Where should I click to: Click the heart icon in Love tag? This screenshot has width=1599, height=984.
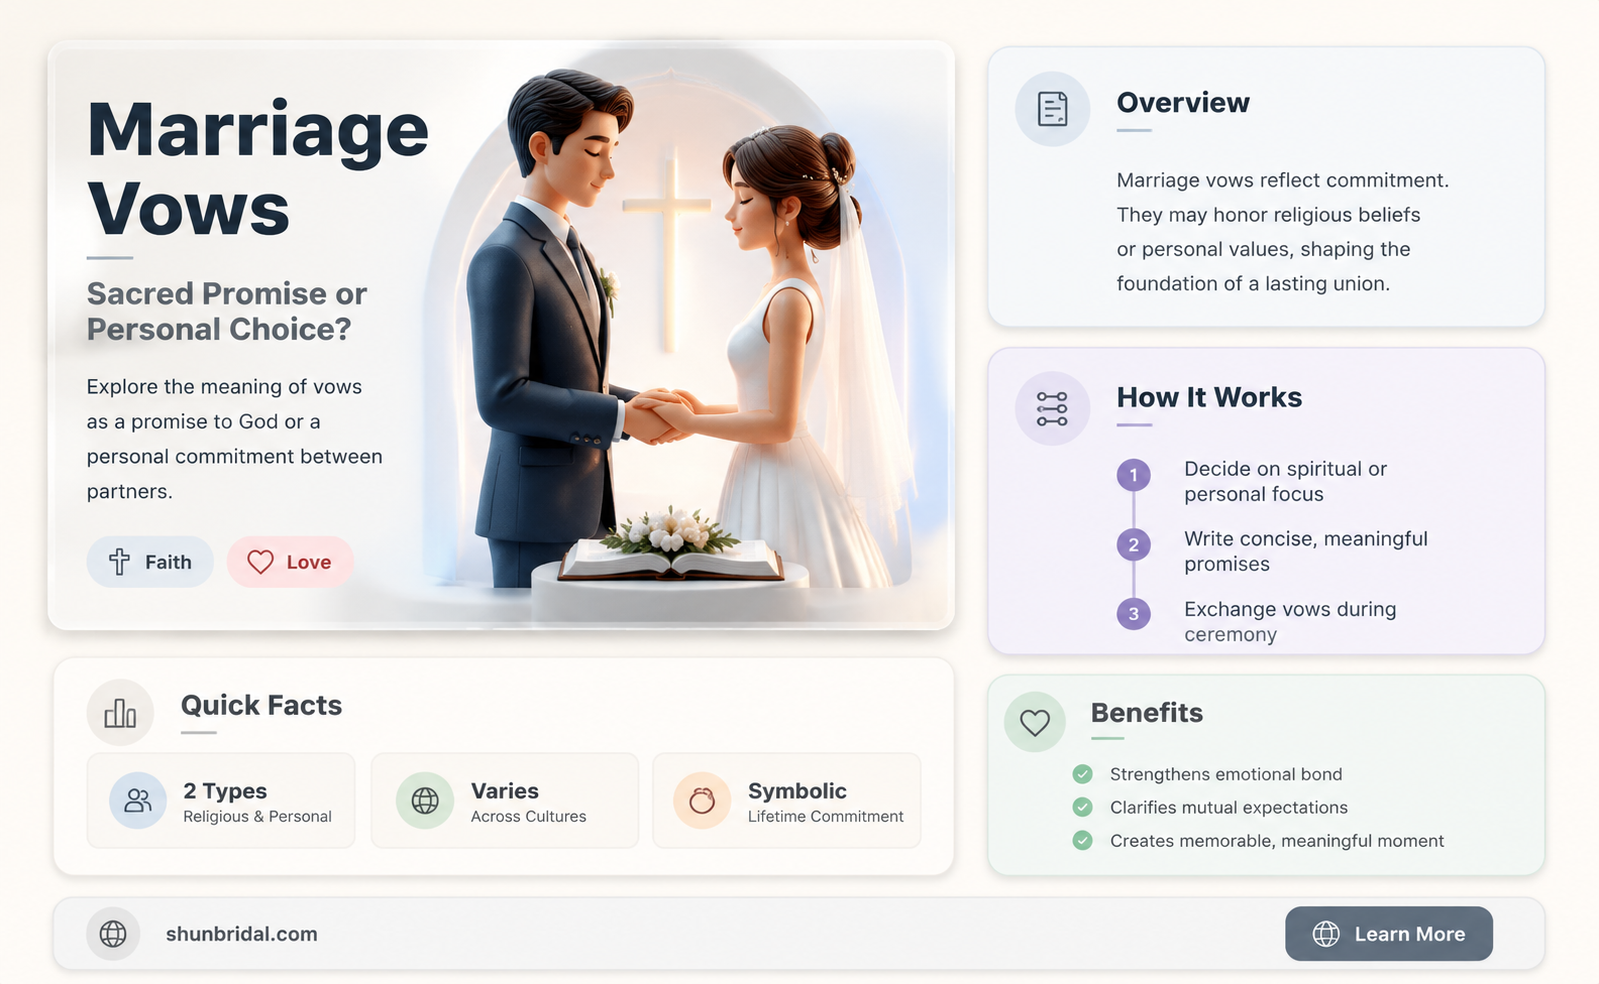click(x=260, y=562)
